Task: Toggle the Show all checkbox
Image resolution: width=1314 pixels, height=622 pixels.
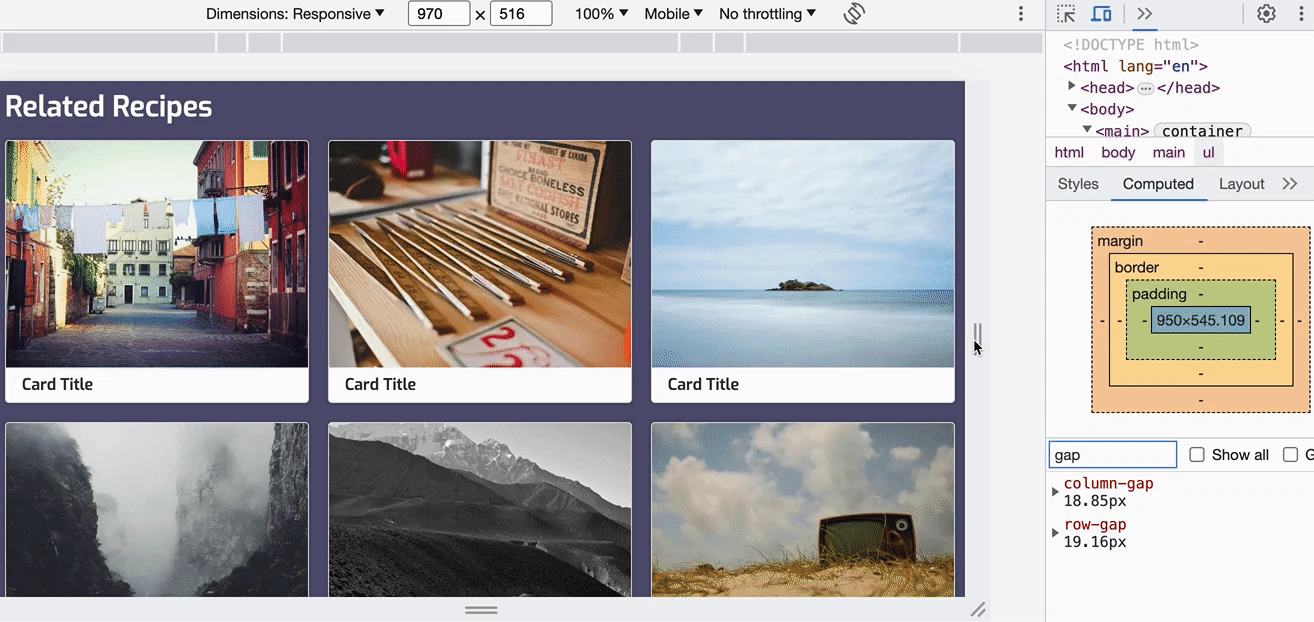Action: point(1197,455)
